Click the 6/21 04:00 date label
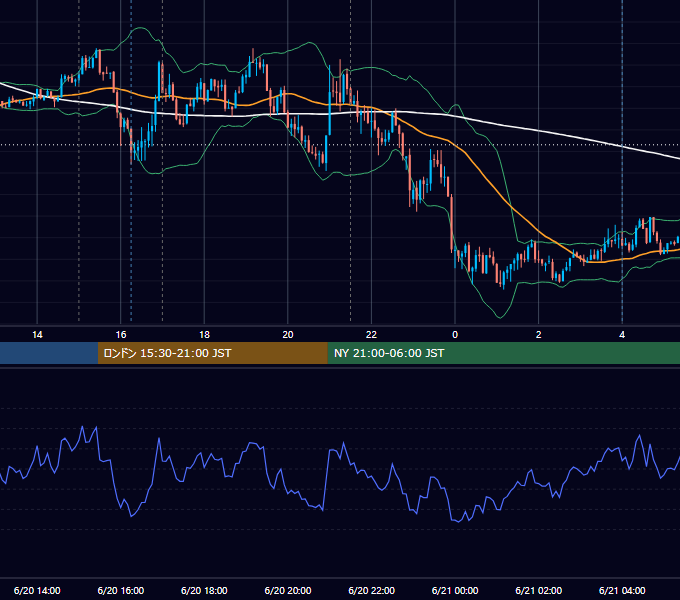This screenshot has width=680, height=600. coord(622,590)
